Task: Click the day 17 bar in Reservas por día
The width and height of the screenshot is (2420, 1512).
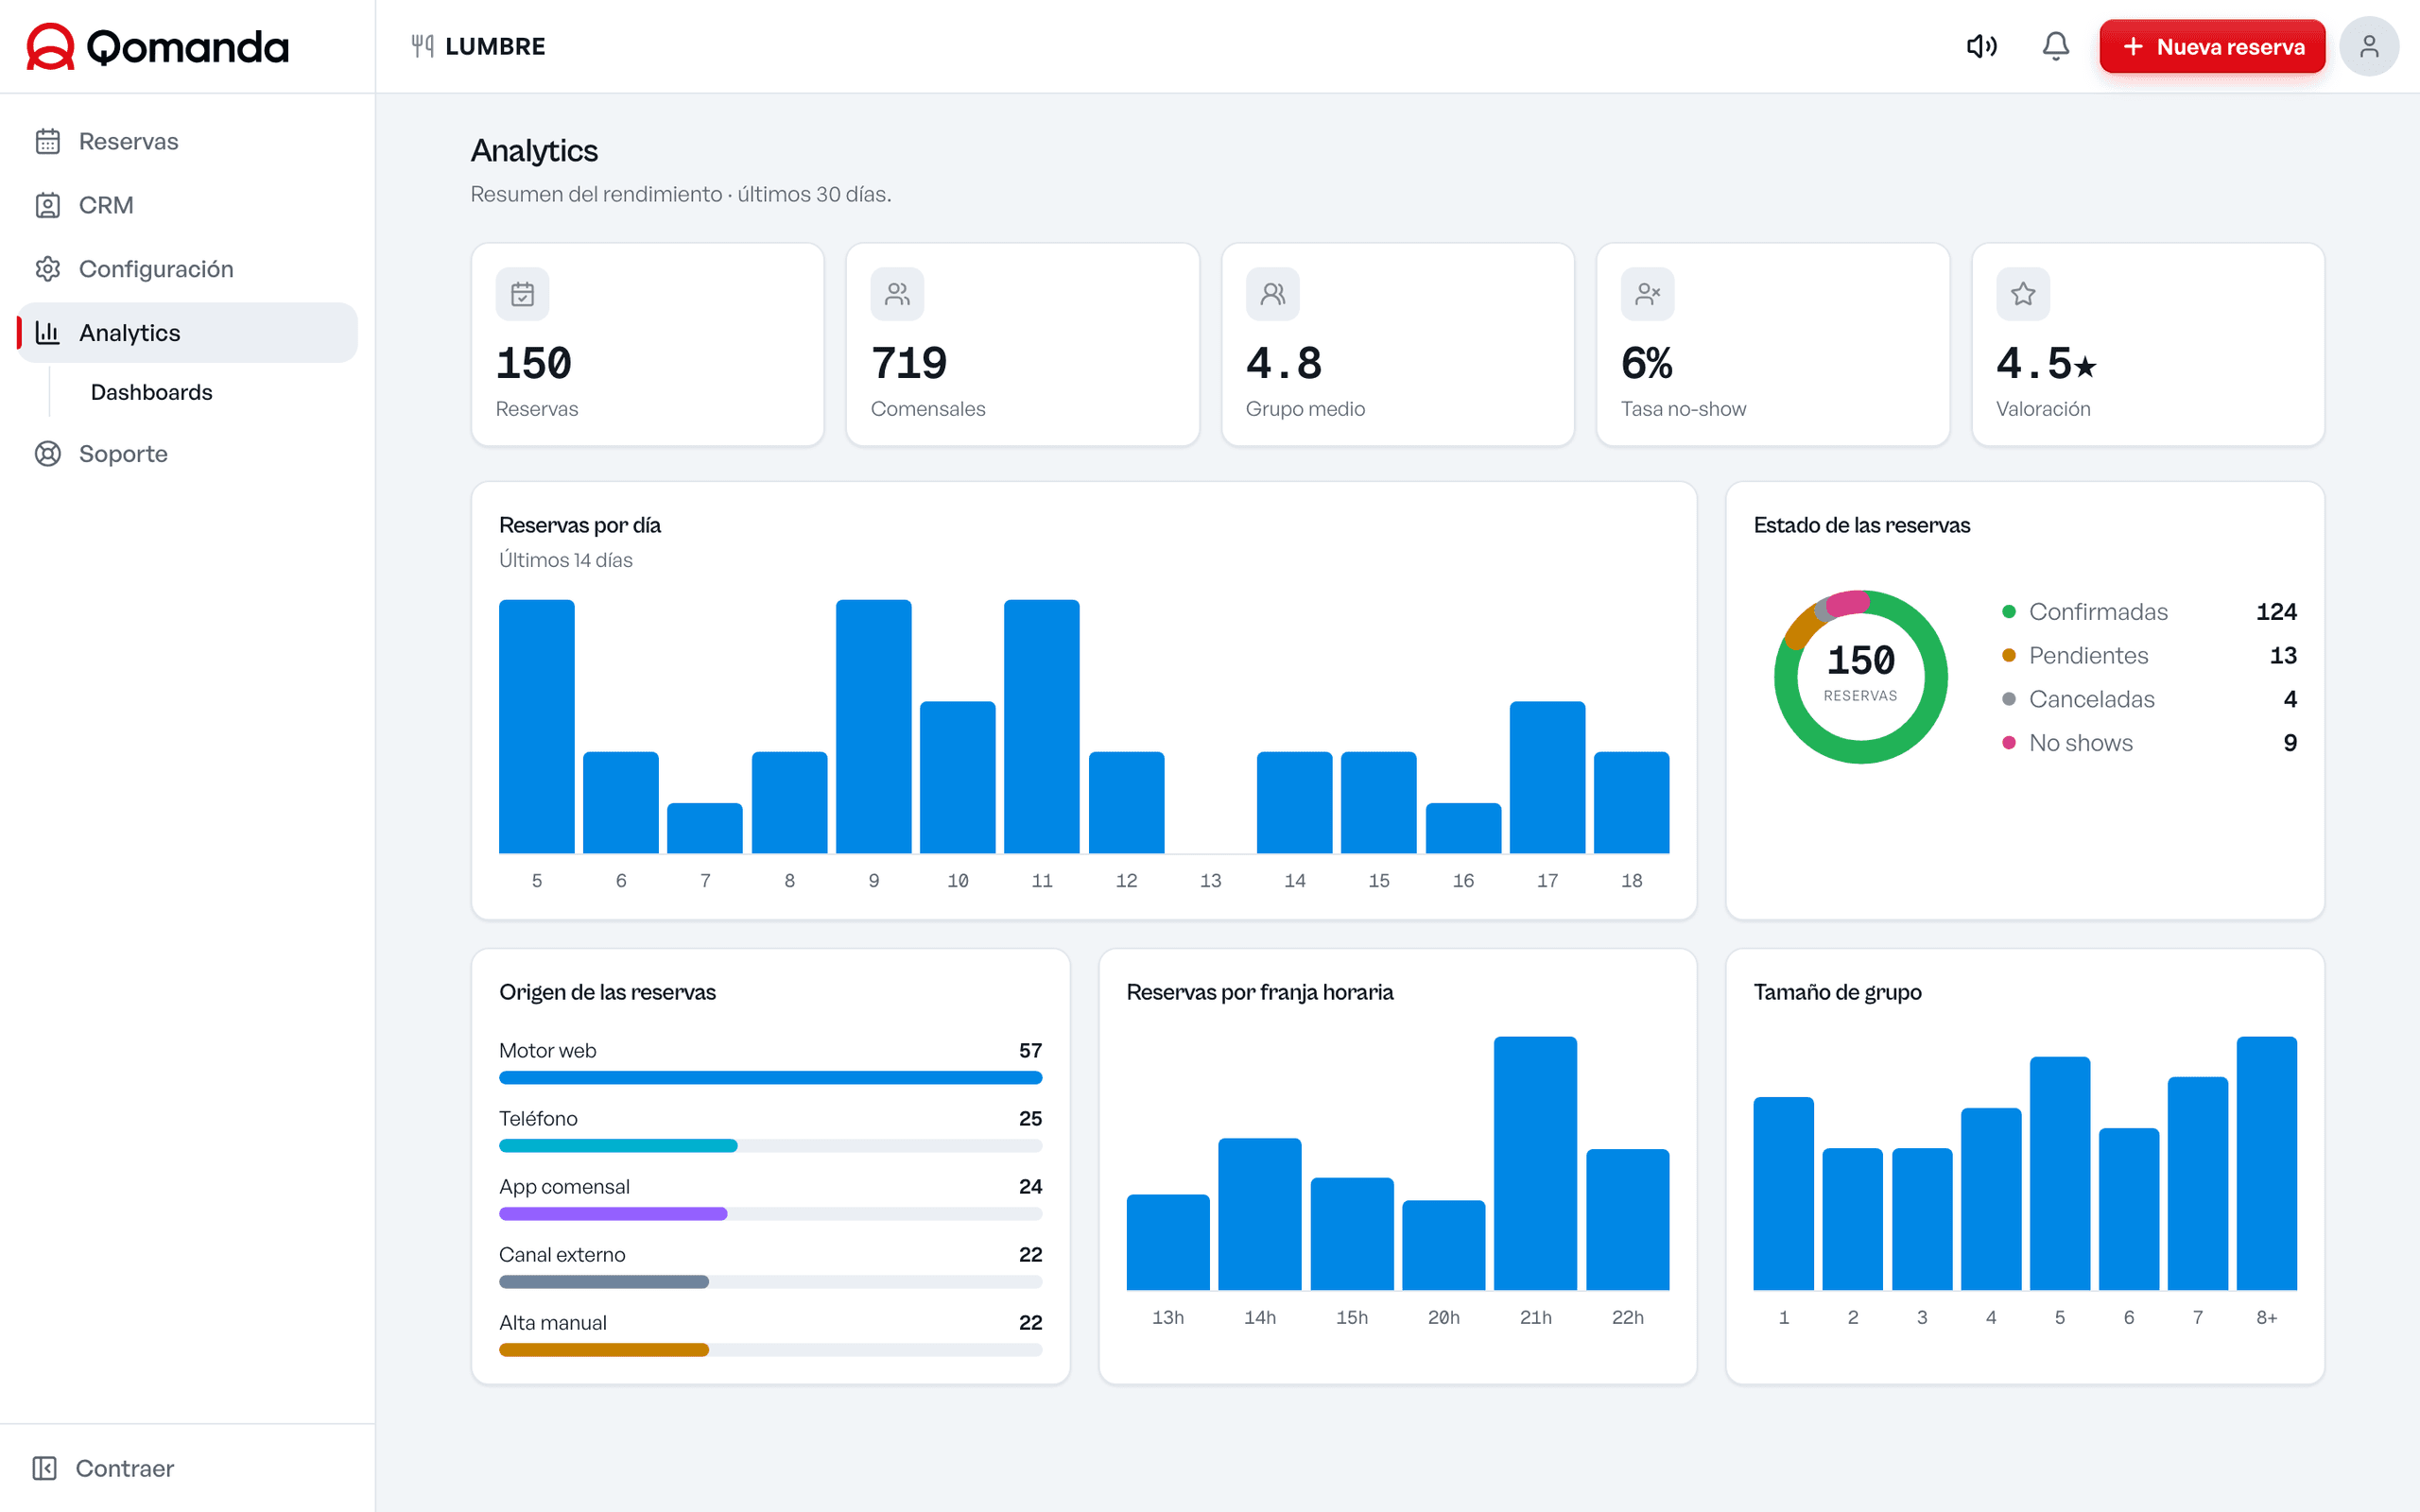Action: click(x=1548, y=778)
